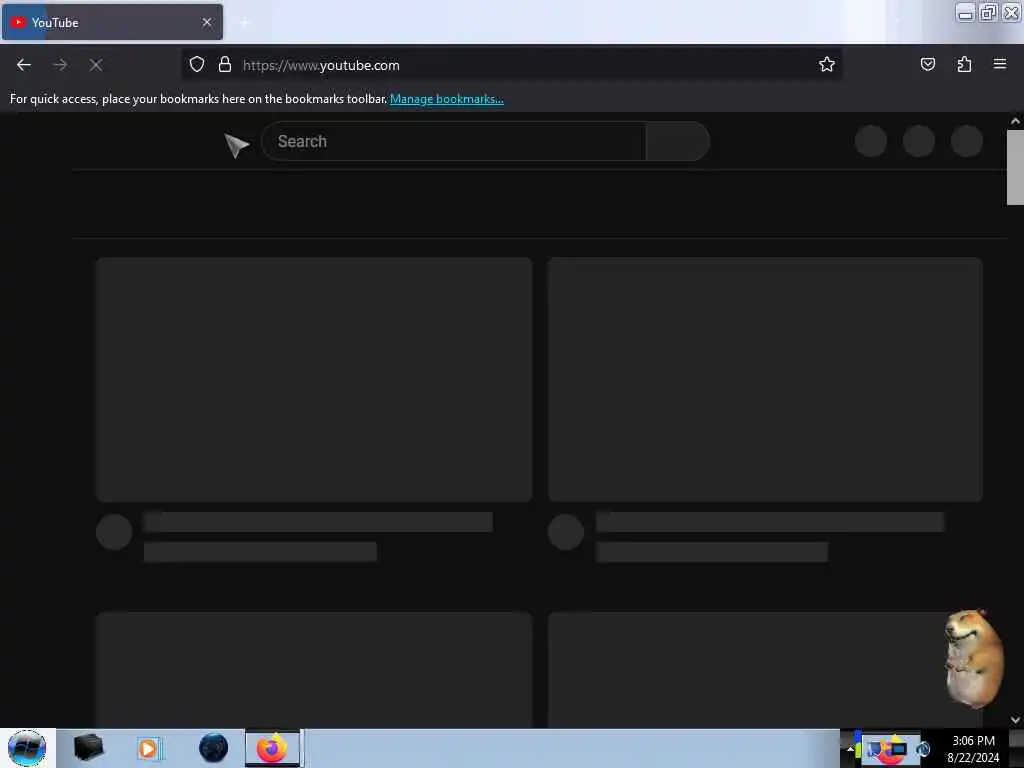Screen dimensions: 1024x768
Task: Stop loading the YouTube page
Action: pyautogui.click(x=96, y=65)
